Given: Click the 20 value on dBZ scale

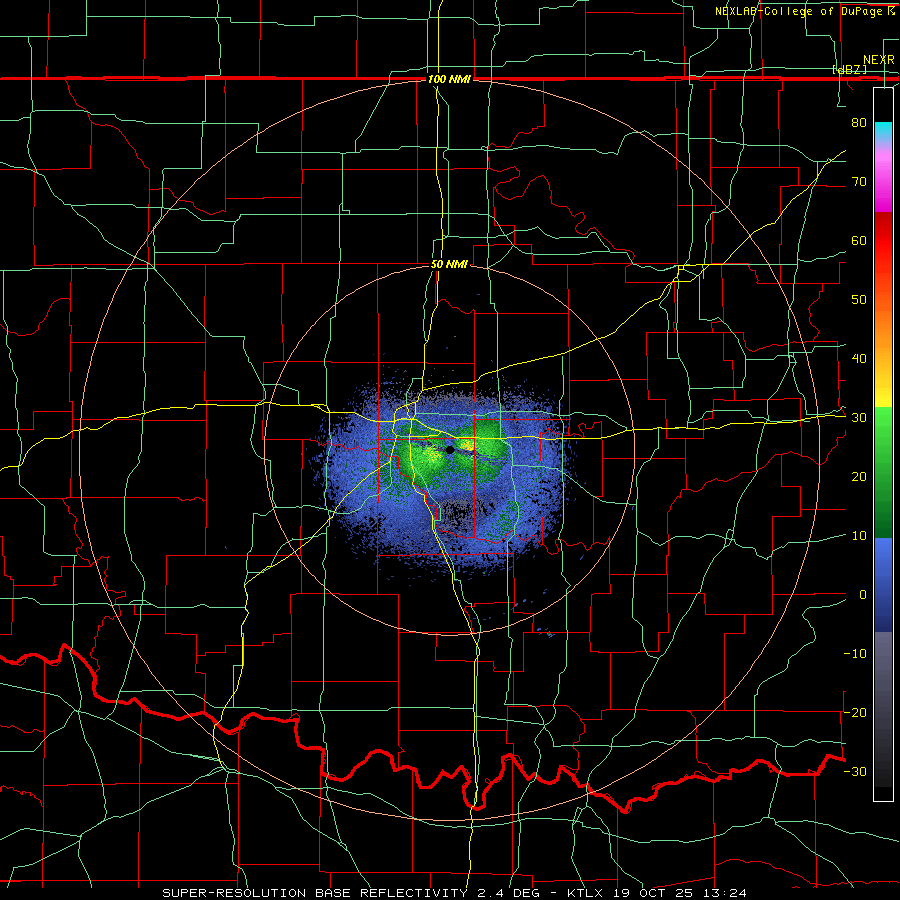Looking at the screenshot, I should pos(859,477).
